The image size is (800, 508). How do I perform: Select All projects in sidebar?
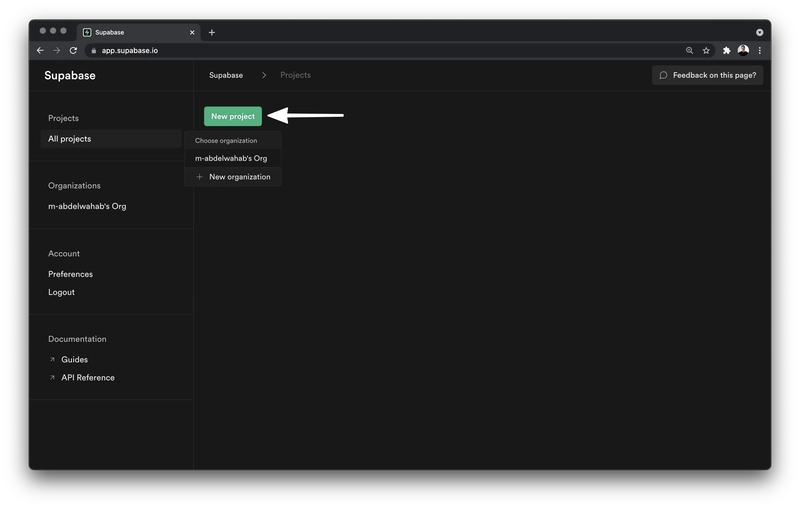pos(111,139)
